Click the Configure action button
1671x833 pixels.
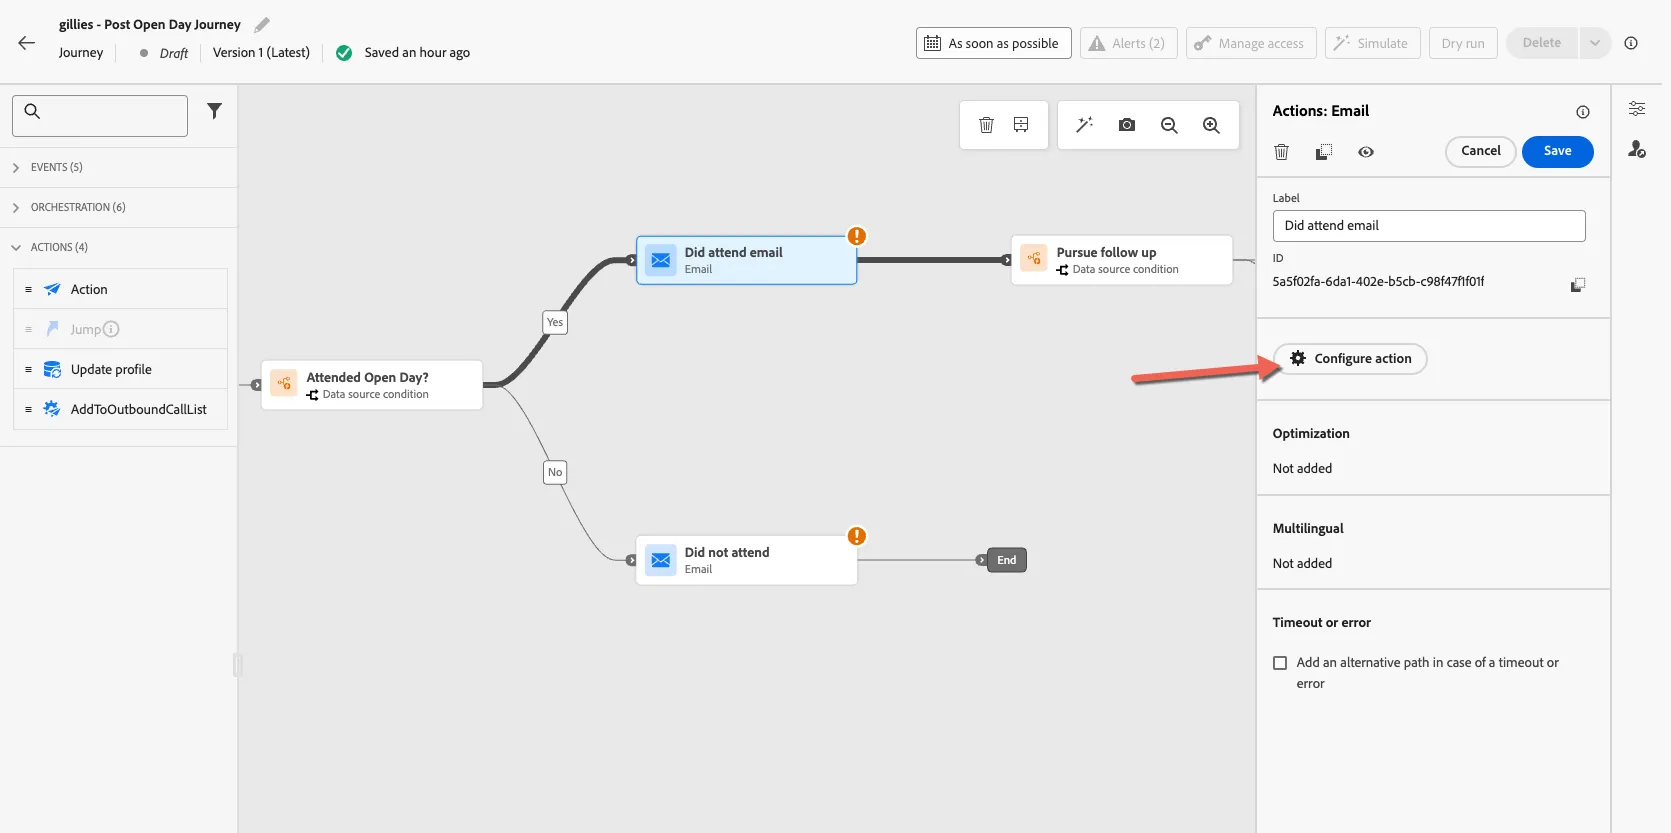[1350, 359]
